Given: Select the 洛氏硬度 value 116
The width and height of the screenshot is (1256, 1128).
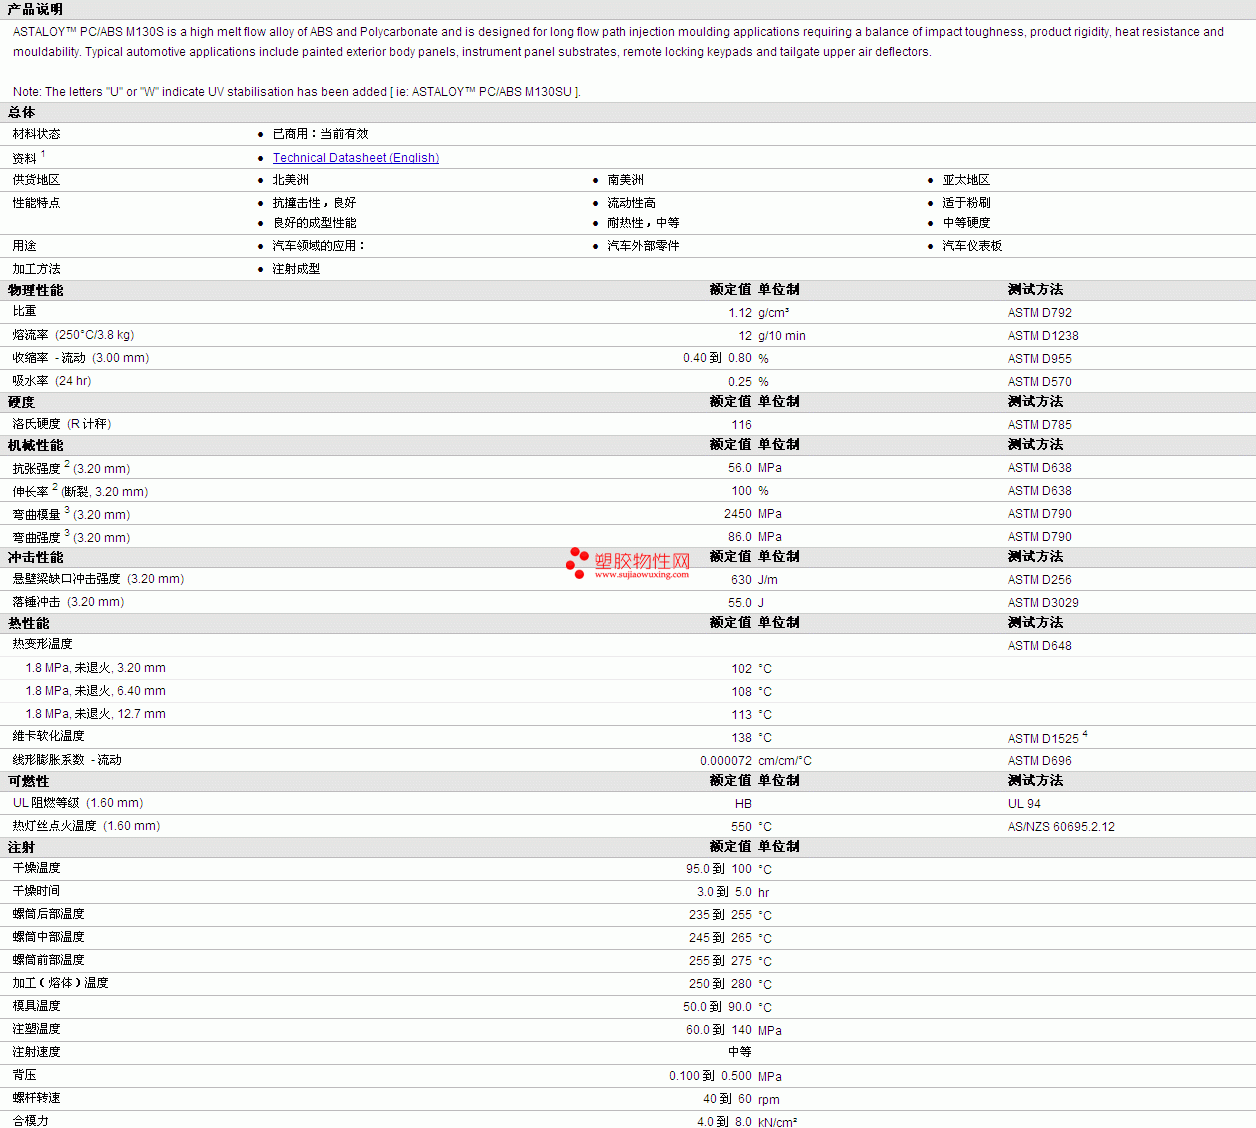Looking at the screenshot, I should tap(742, 425).
